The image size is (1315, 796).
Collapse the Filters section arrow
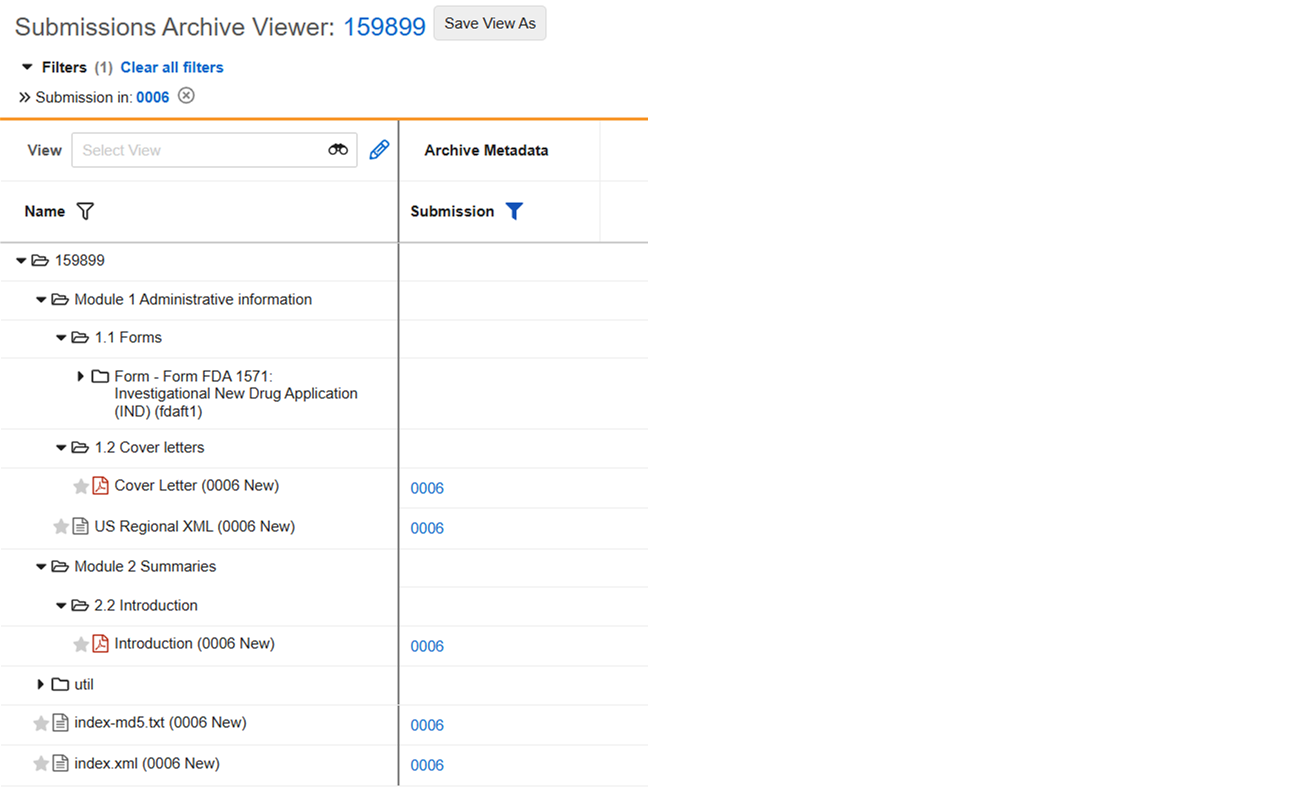(x=27, y=67)
